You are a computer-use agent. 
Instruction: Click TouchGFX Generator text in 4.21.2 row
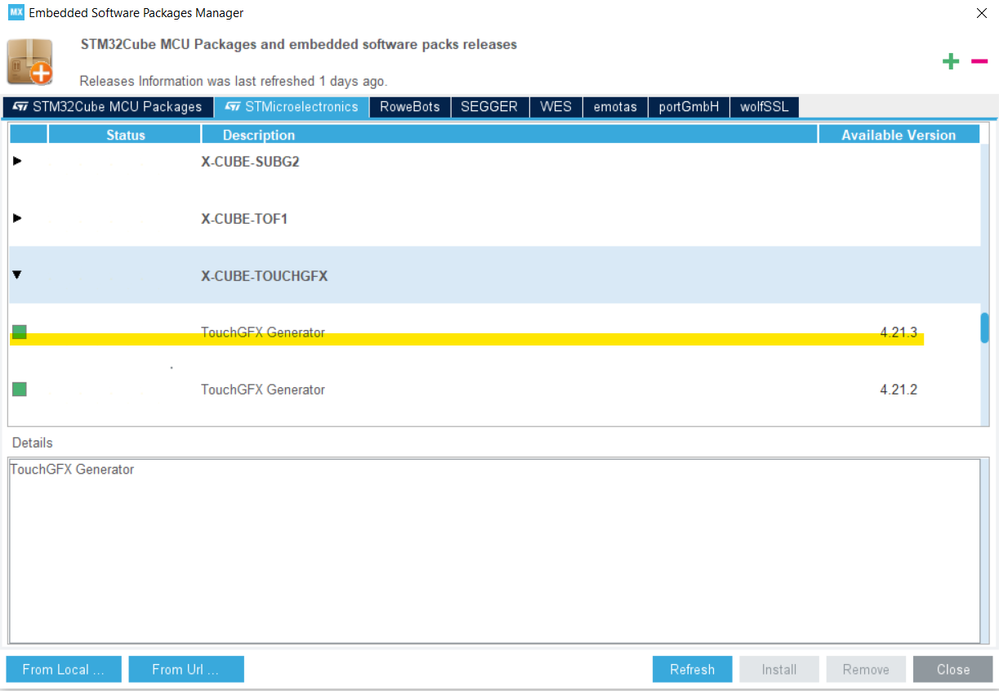[x=263, y=389]
